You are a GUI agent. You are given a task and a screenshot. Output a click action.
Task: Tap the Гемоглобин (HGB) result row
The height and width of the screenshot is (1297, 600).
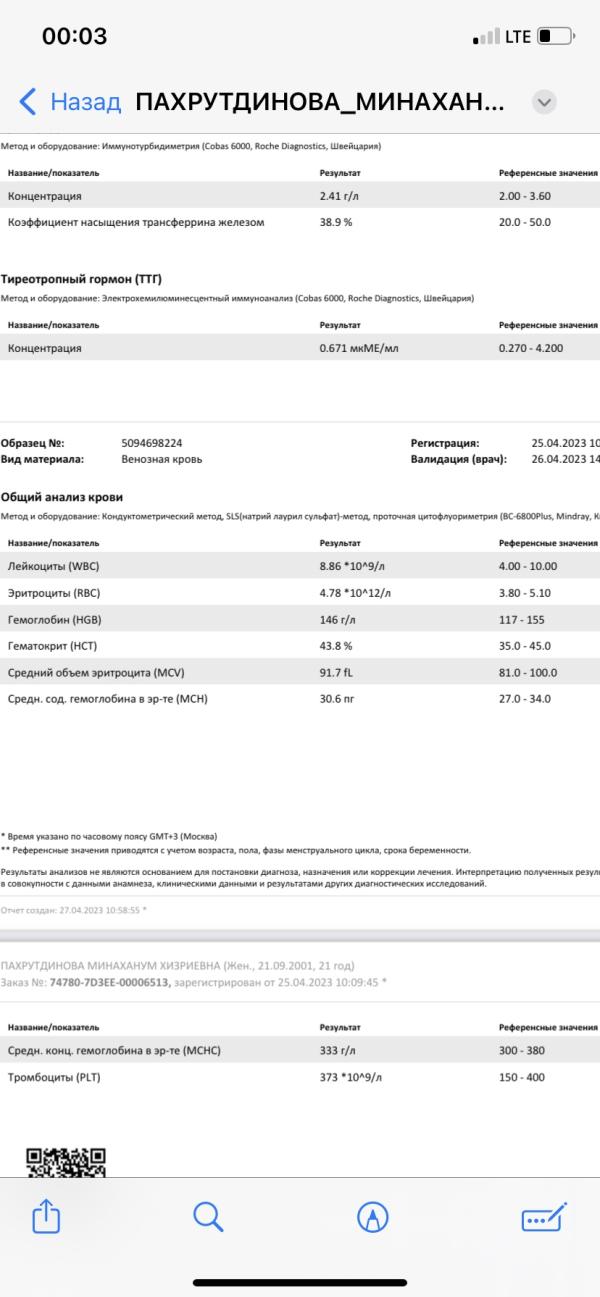(300, 620)
